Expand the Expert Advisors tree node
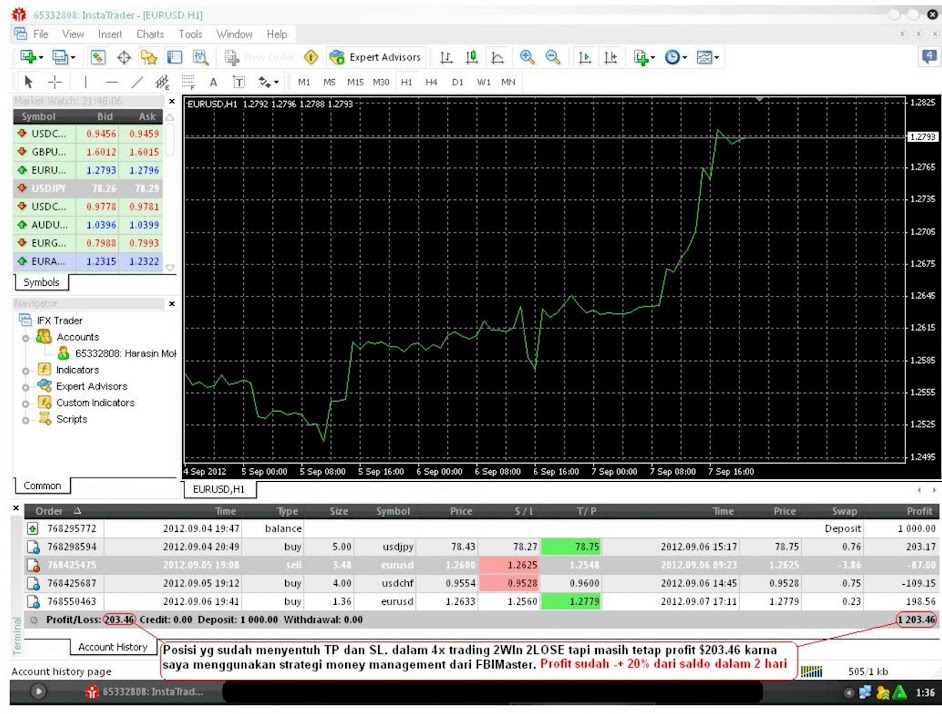The width and height of the screenshot is (942, 714). coord(25,388)
